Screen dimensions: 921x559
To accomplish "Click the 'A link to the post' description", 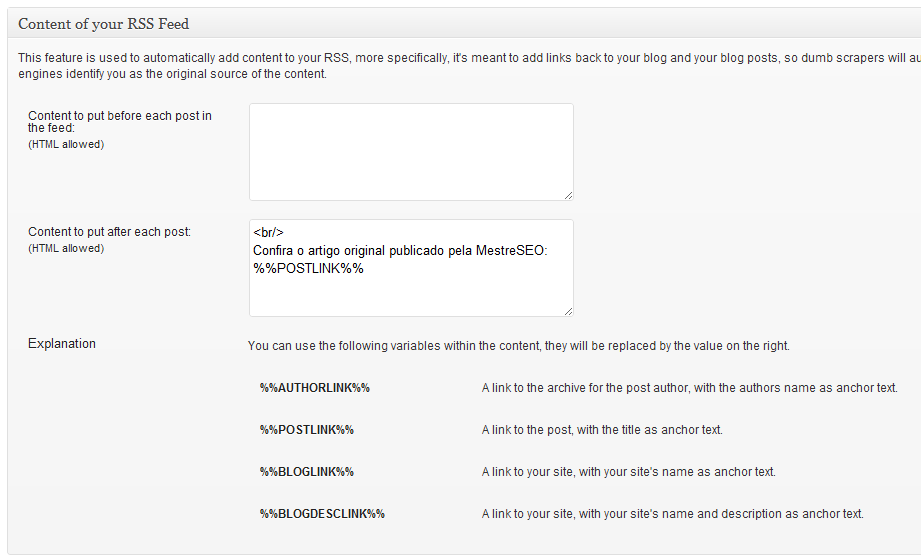I will coord(601,430).
